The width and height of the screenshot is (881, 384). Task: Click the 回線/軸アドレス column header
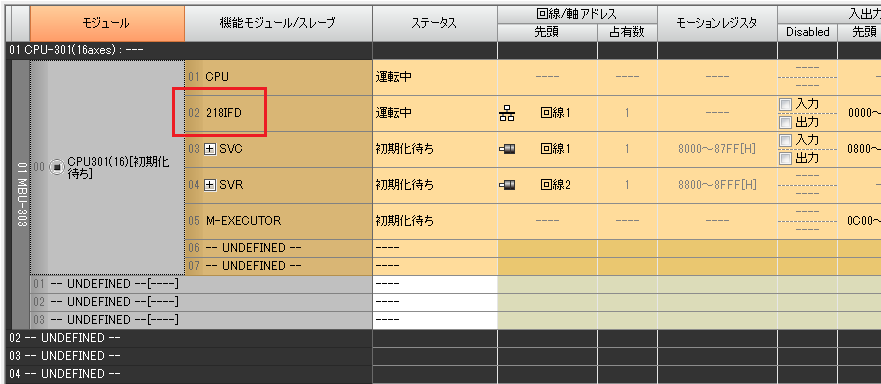577,15
